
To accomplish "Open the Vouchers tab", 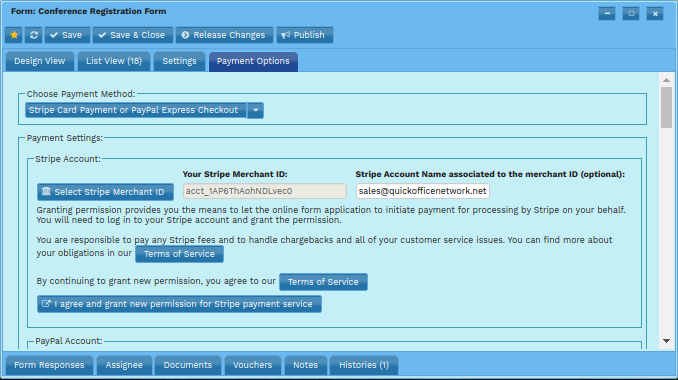I will [x=253, y=365].
